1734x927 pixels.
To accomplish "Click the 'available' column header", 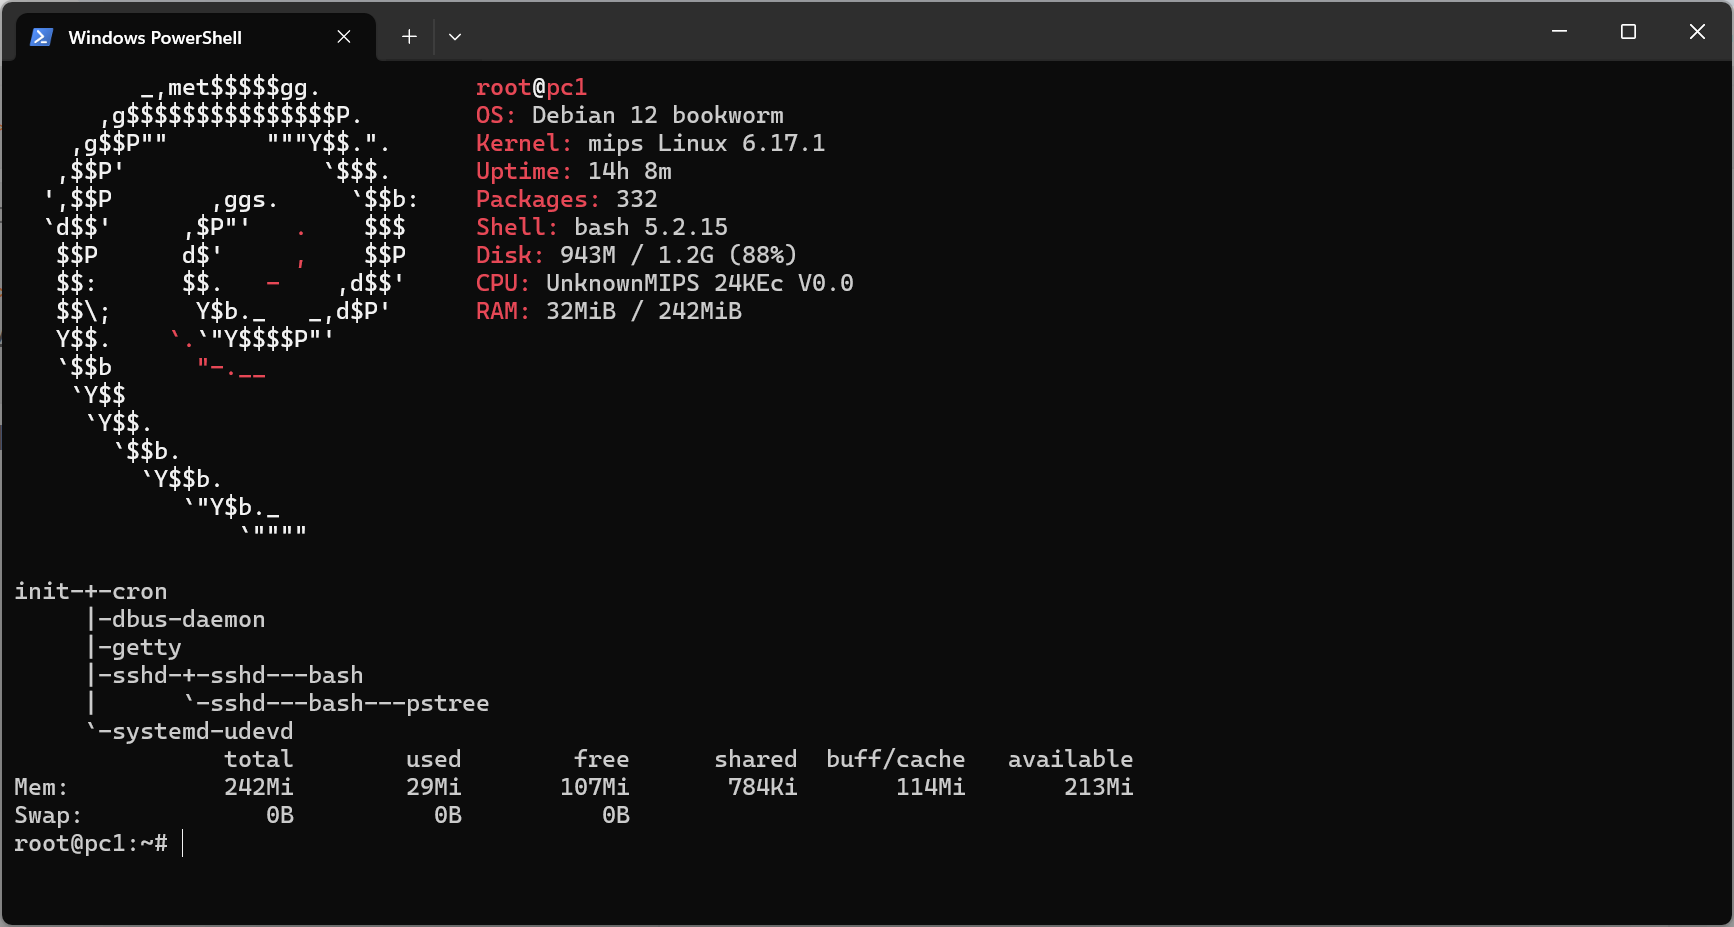I will coord(1071,759).
